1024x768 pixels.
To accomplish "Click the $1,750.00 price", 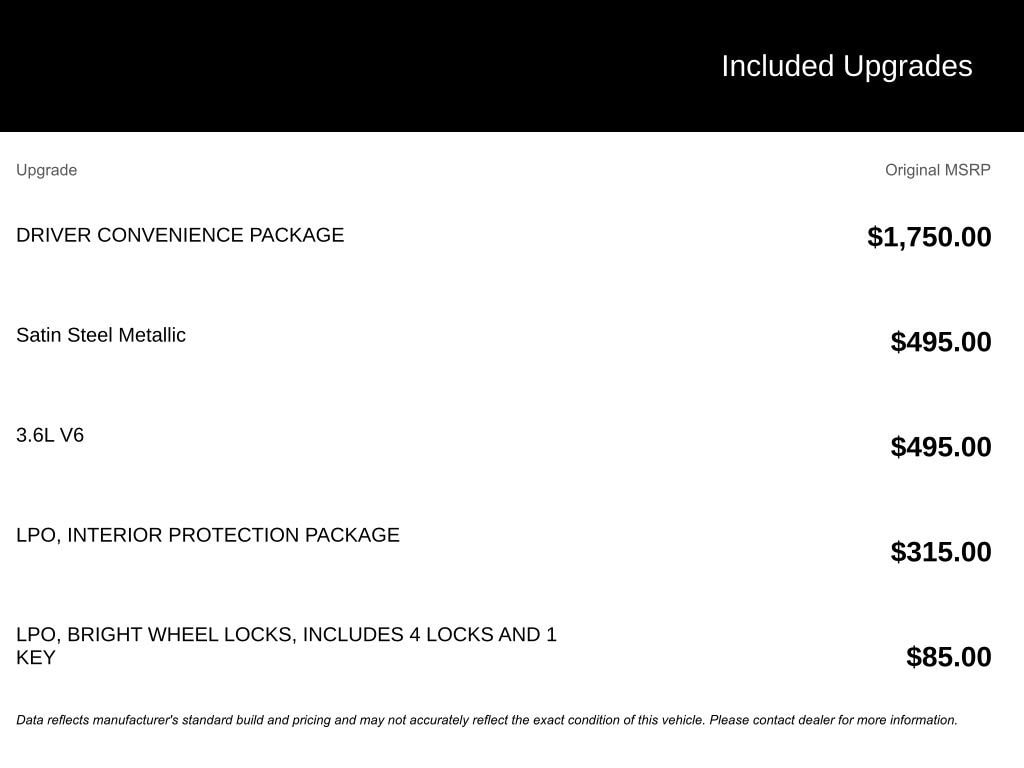I will tap(929, 237).
